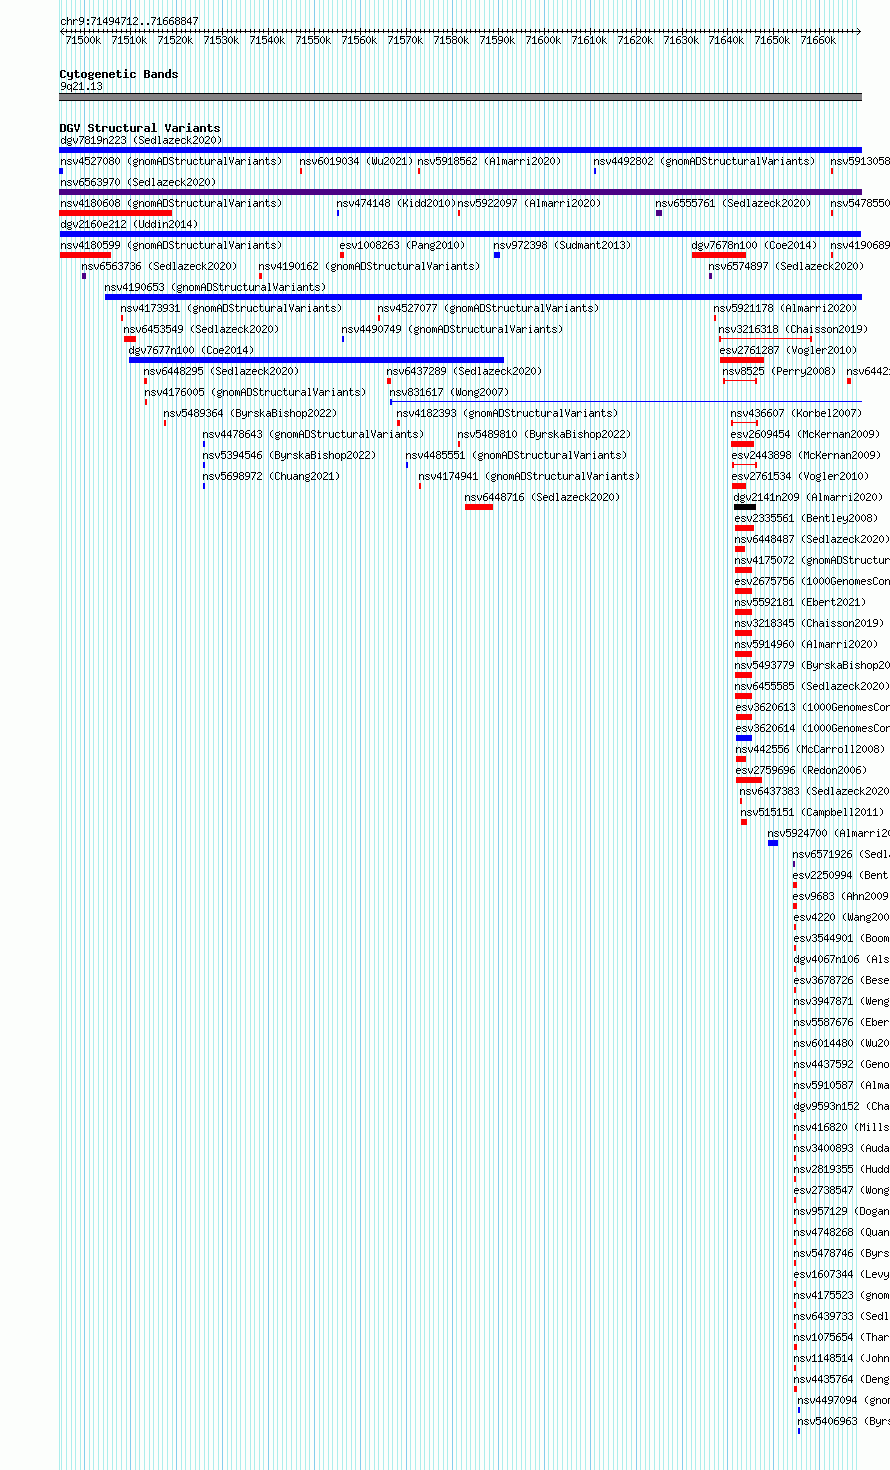This screenshot has width=890, height=1470.
Task: Open variant esv2759696 (Redon2006)
Action: tap(802, 770)
